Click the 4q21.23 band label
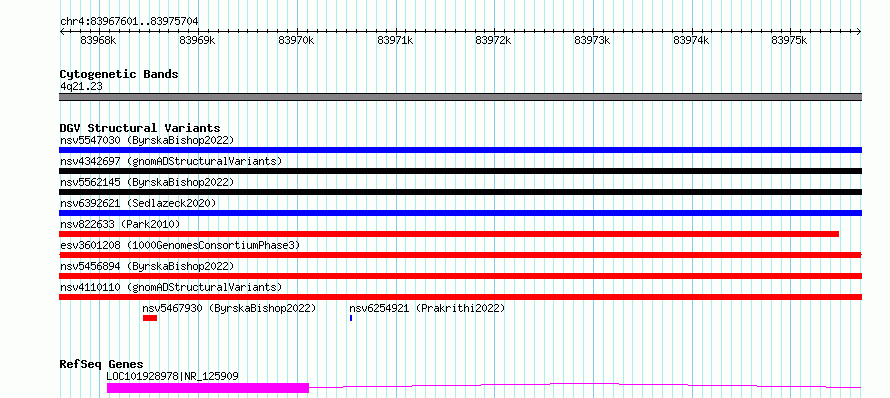Image resolution: width=890 pixels, height=398 pixels. tap(81, 86)
